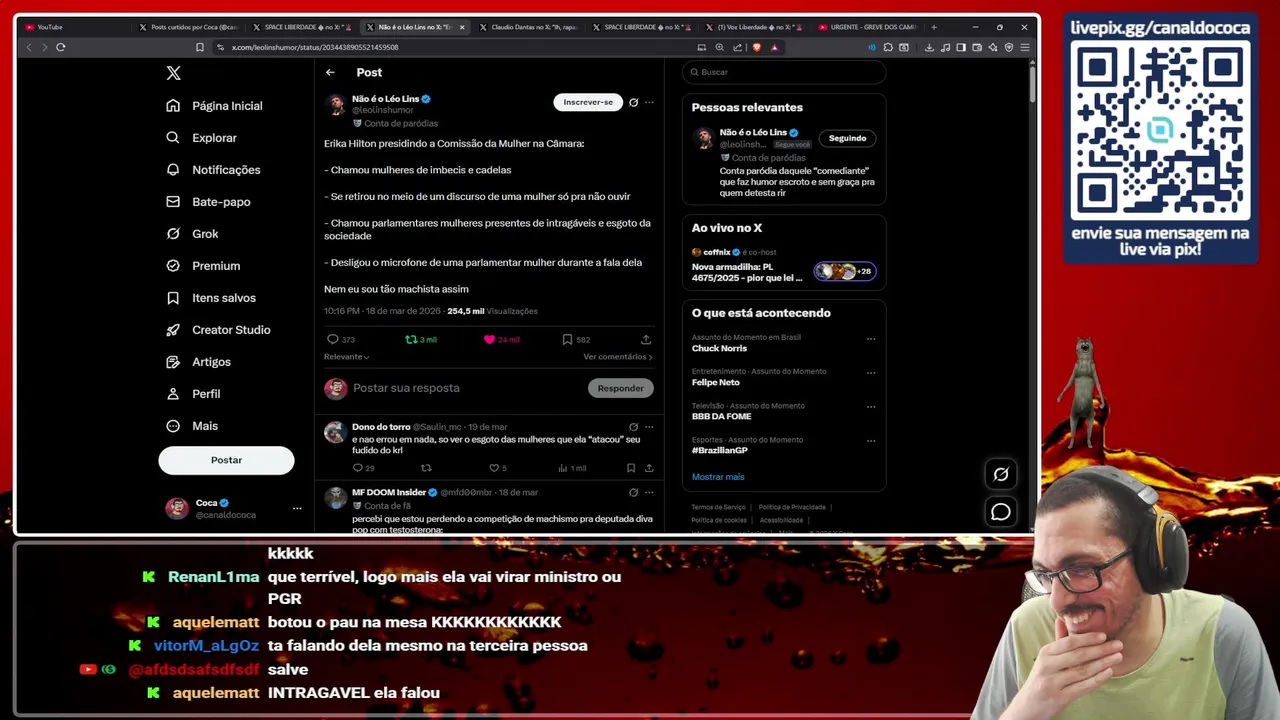1280x720 pixels.
Task: Open Bate-papo messages
Action: (208, 202)
